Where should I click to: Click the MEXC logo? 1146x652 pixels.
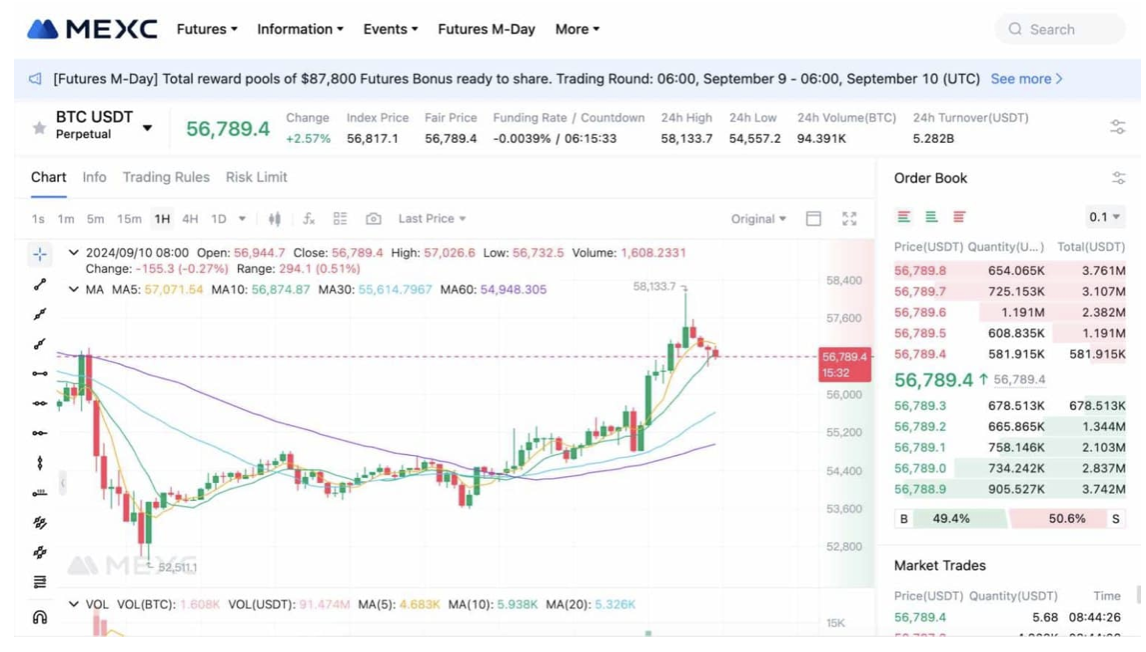click(92, 29)
